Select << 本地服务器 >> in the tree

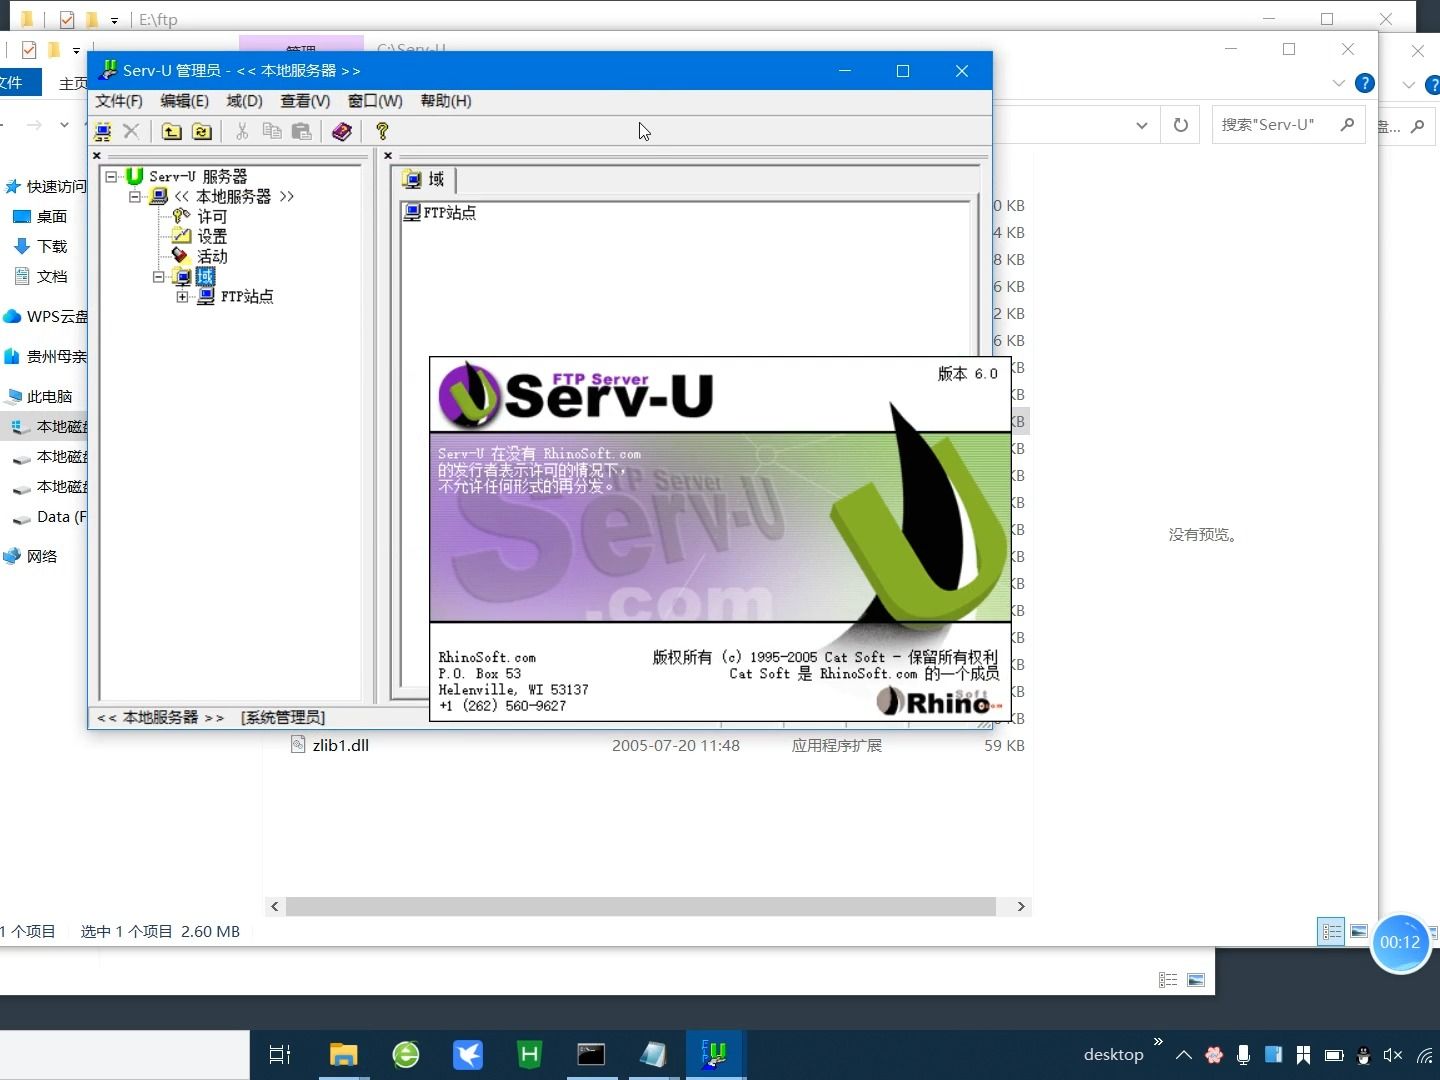point(234,196)
